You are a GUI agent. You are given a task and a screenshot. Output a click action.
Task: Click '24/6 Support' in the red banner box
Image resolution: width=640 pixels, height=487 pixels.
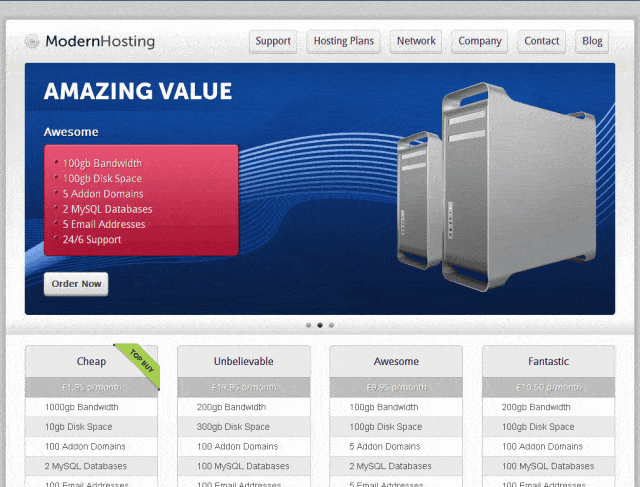click(x=92, y=240)
